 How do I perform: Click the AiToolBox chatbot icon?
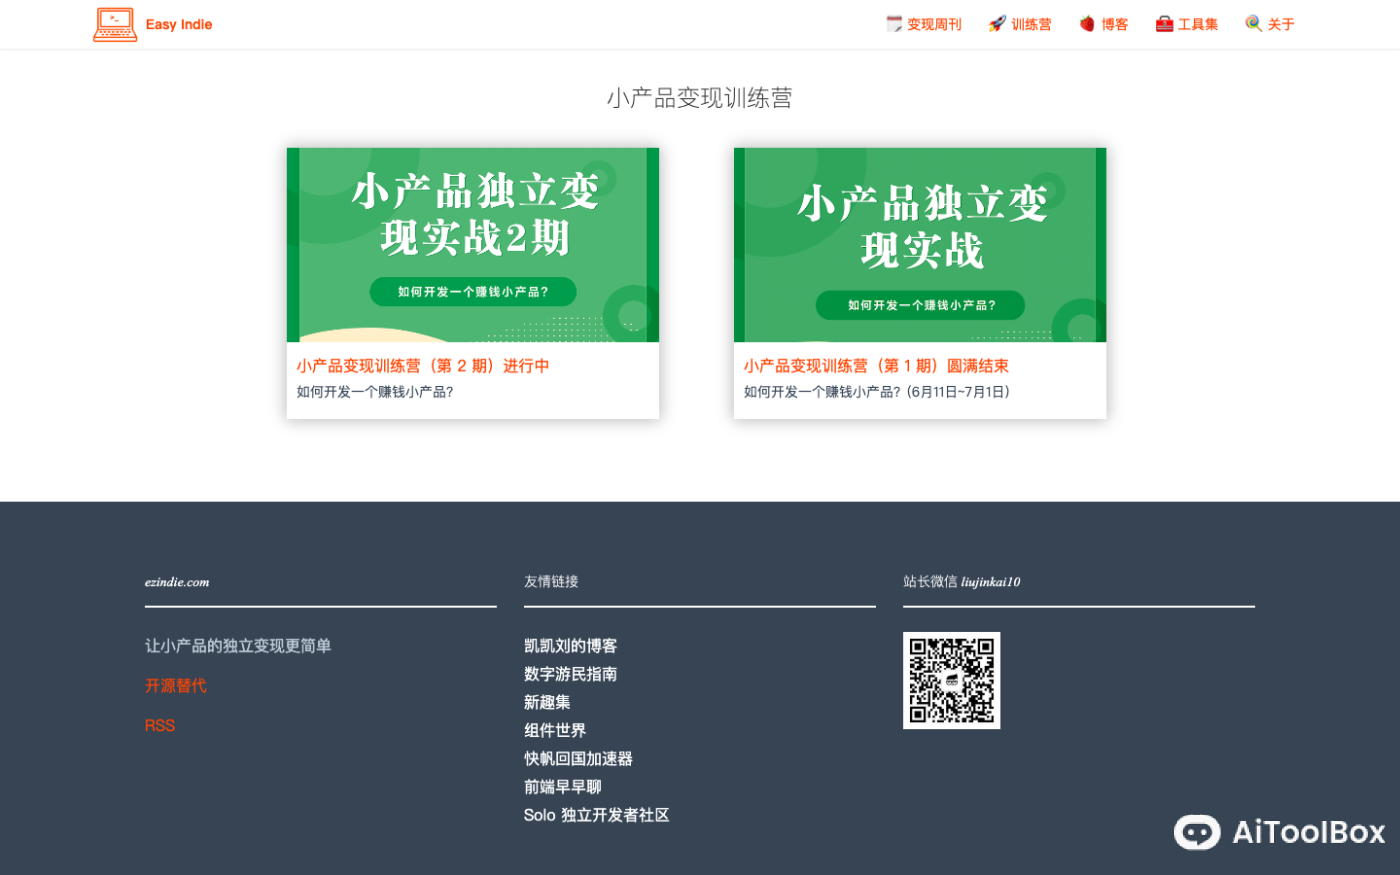1196,832
